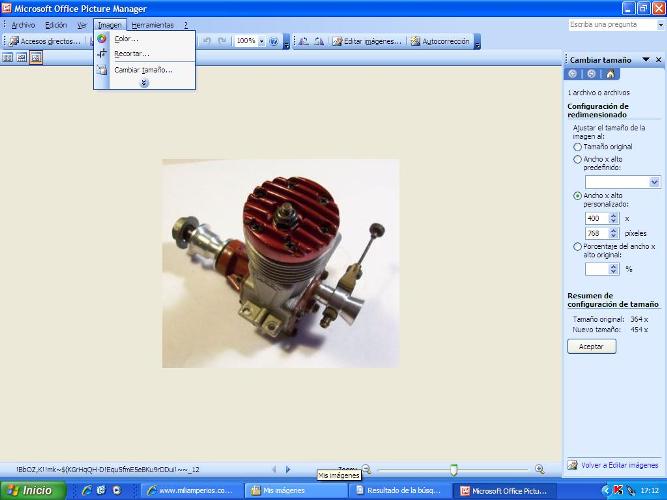The height and width of the screenshot is (500, 667).
Task: Go back in the task pane
Action: (573, 74)
